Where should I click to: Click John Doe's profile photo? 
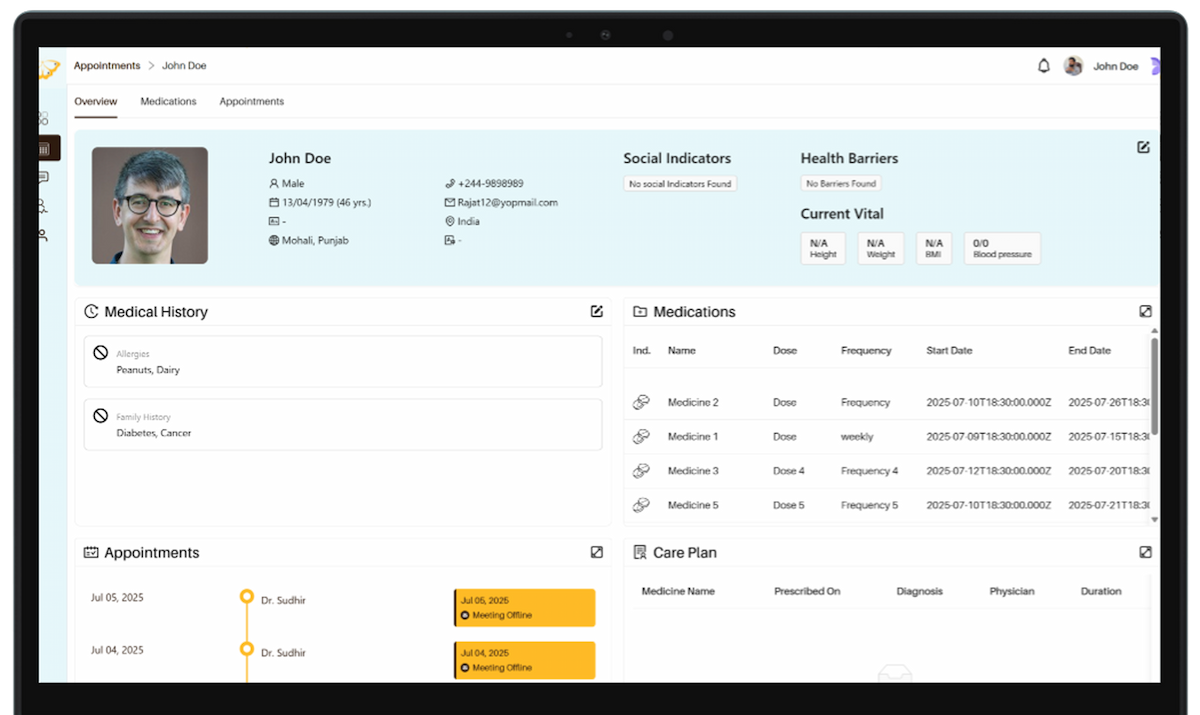[x=150, y=206]
